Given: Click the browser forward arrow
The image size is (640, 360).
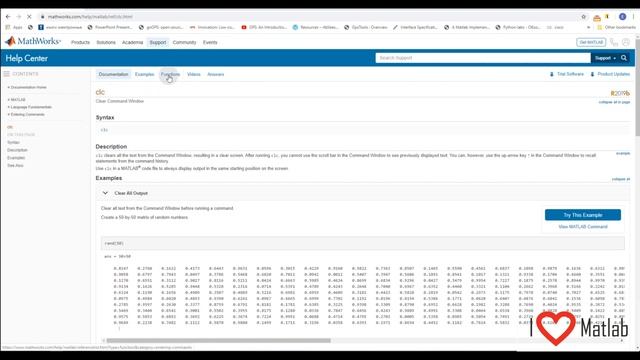Looking at the screenshot, I should [18, 17].
